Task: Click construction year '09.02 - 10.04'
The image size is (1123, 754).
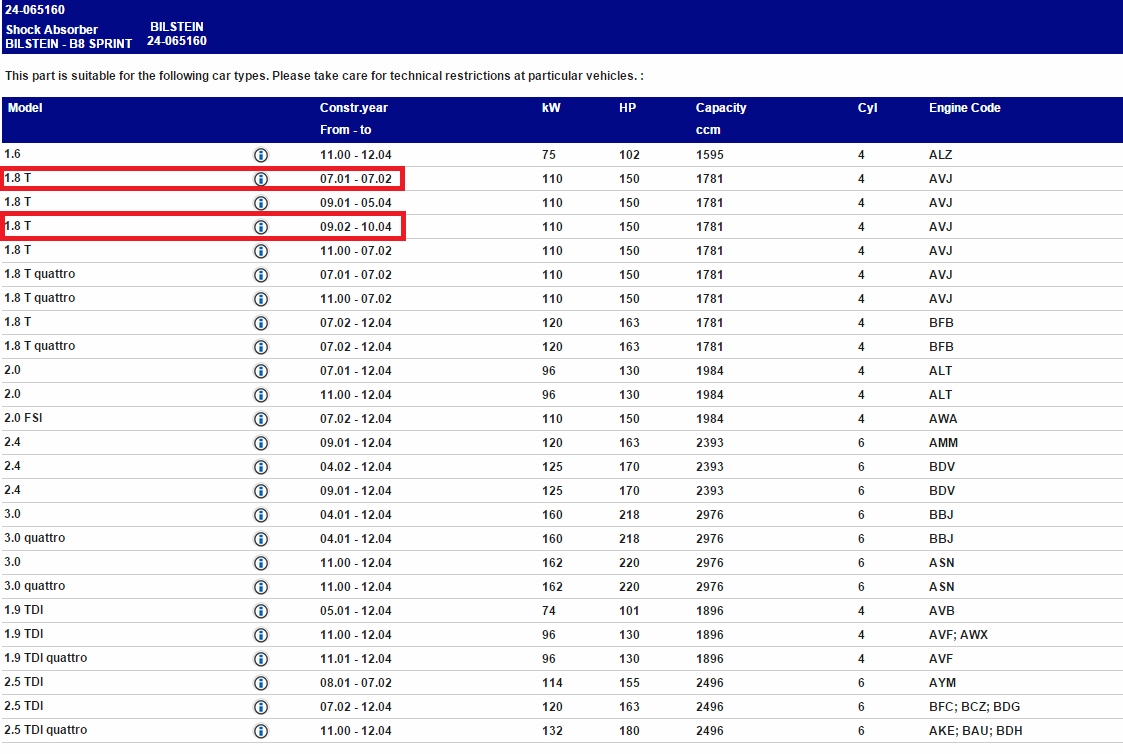Action: 356,227
